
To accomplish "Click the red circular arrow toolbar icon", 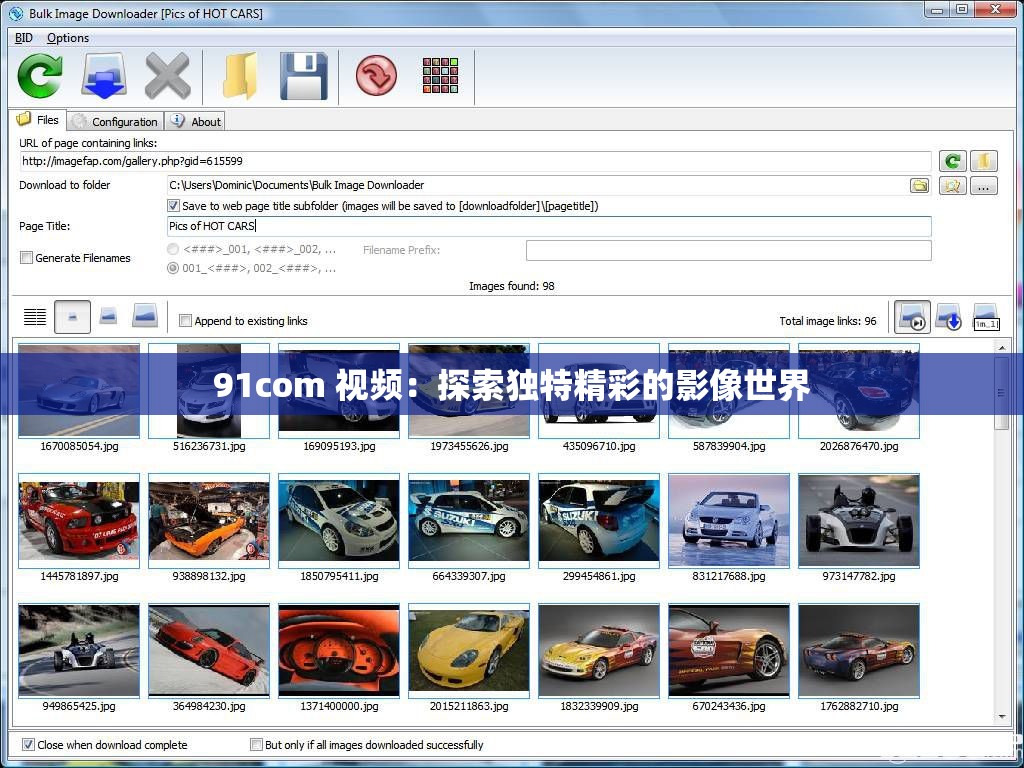I will 376,76.
